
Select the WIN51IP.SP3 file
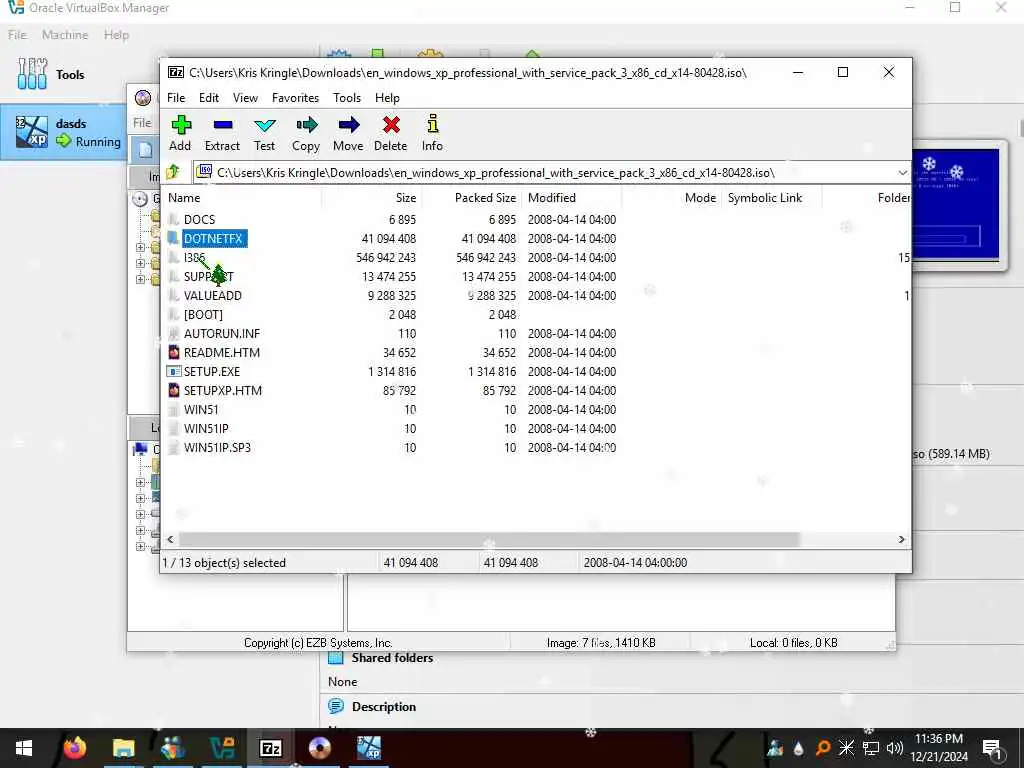pos(217,447)
